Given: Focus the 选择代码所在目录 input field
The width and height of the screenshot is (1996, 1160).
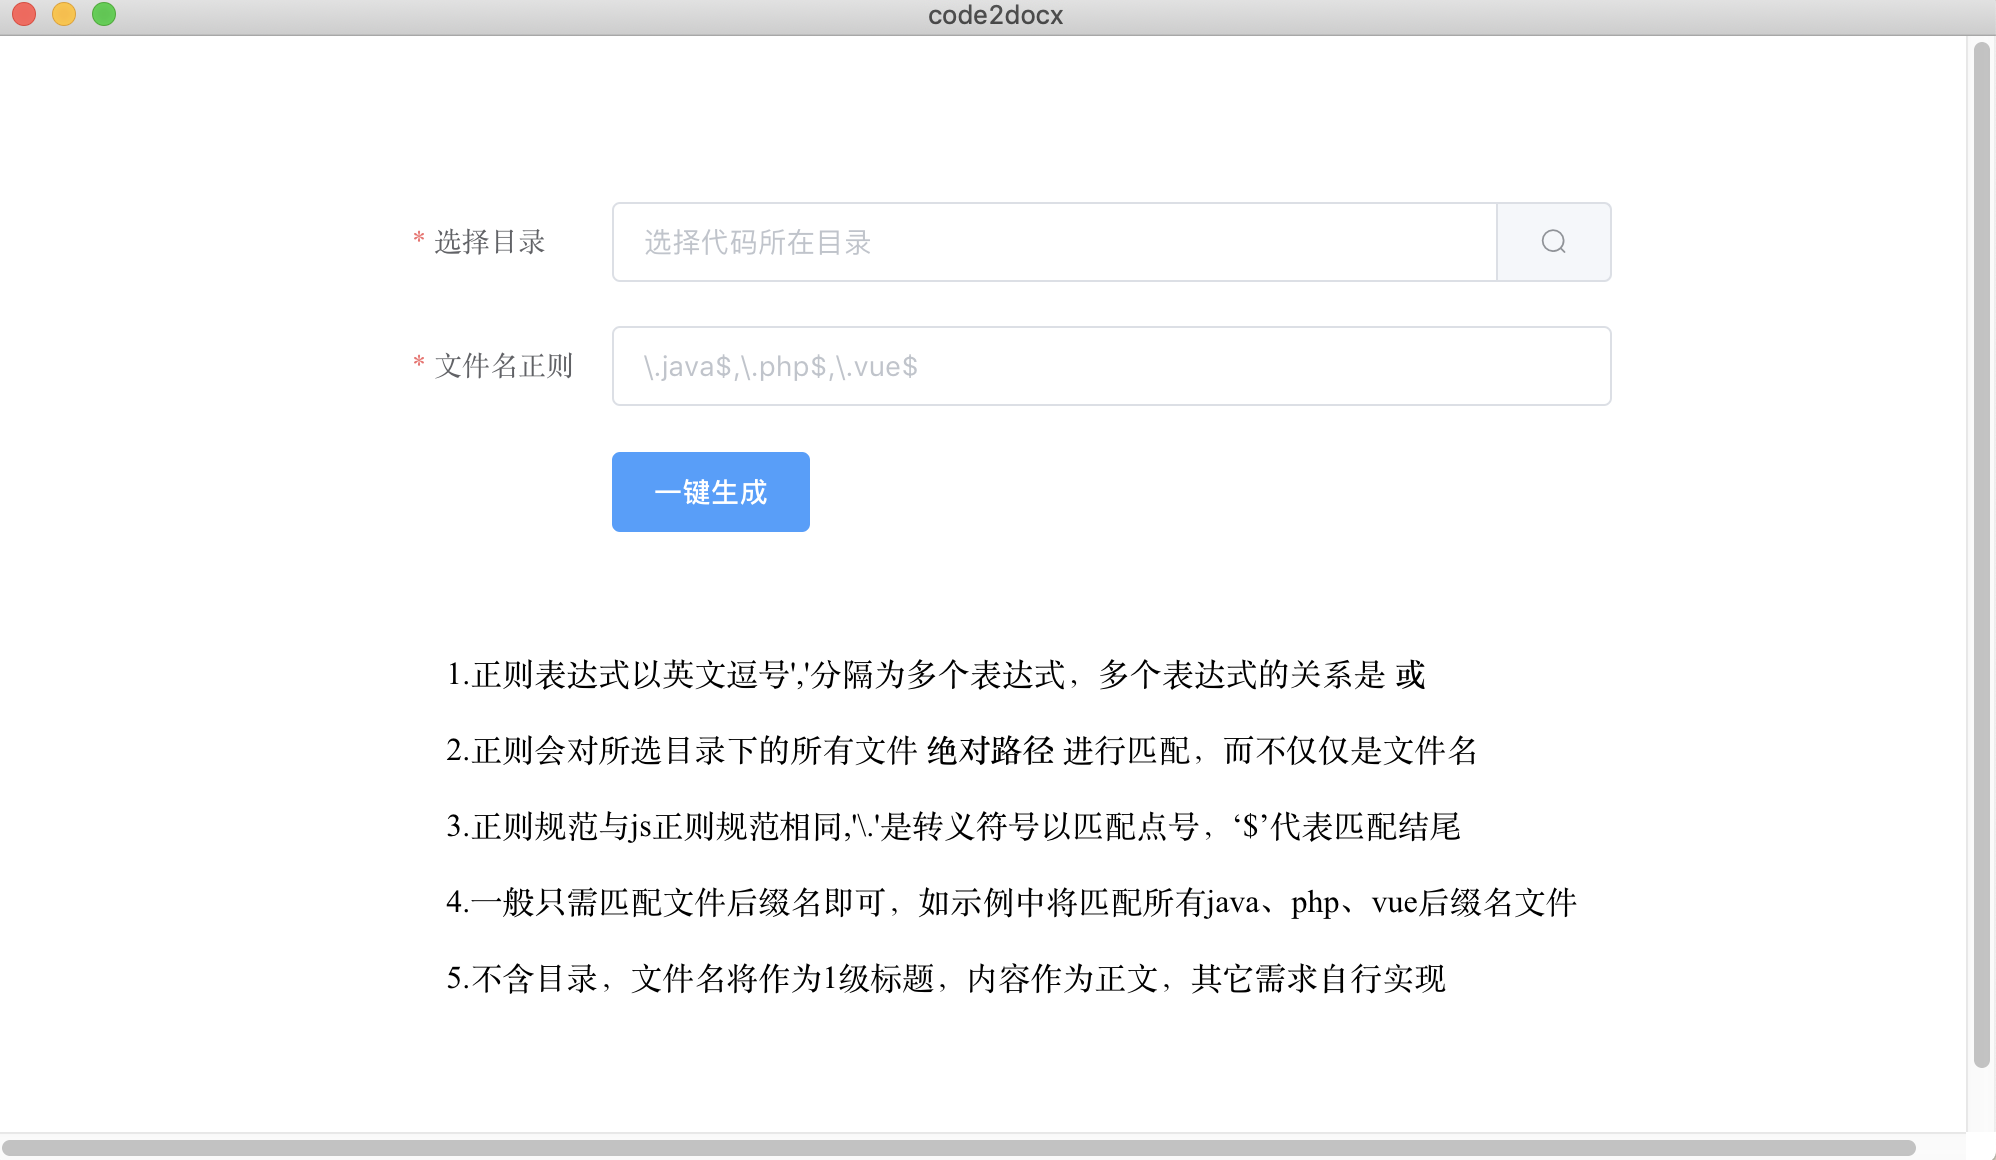Looking at the screenshot, I should coord(1054,242).
